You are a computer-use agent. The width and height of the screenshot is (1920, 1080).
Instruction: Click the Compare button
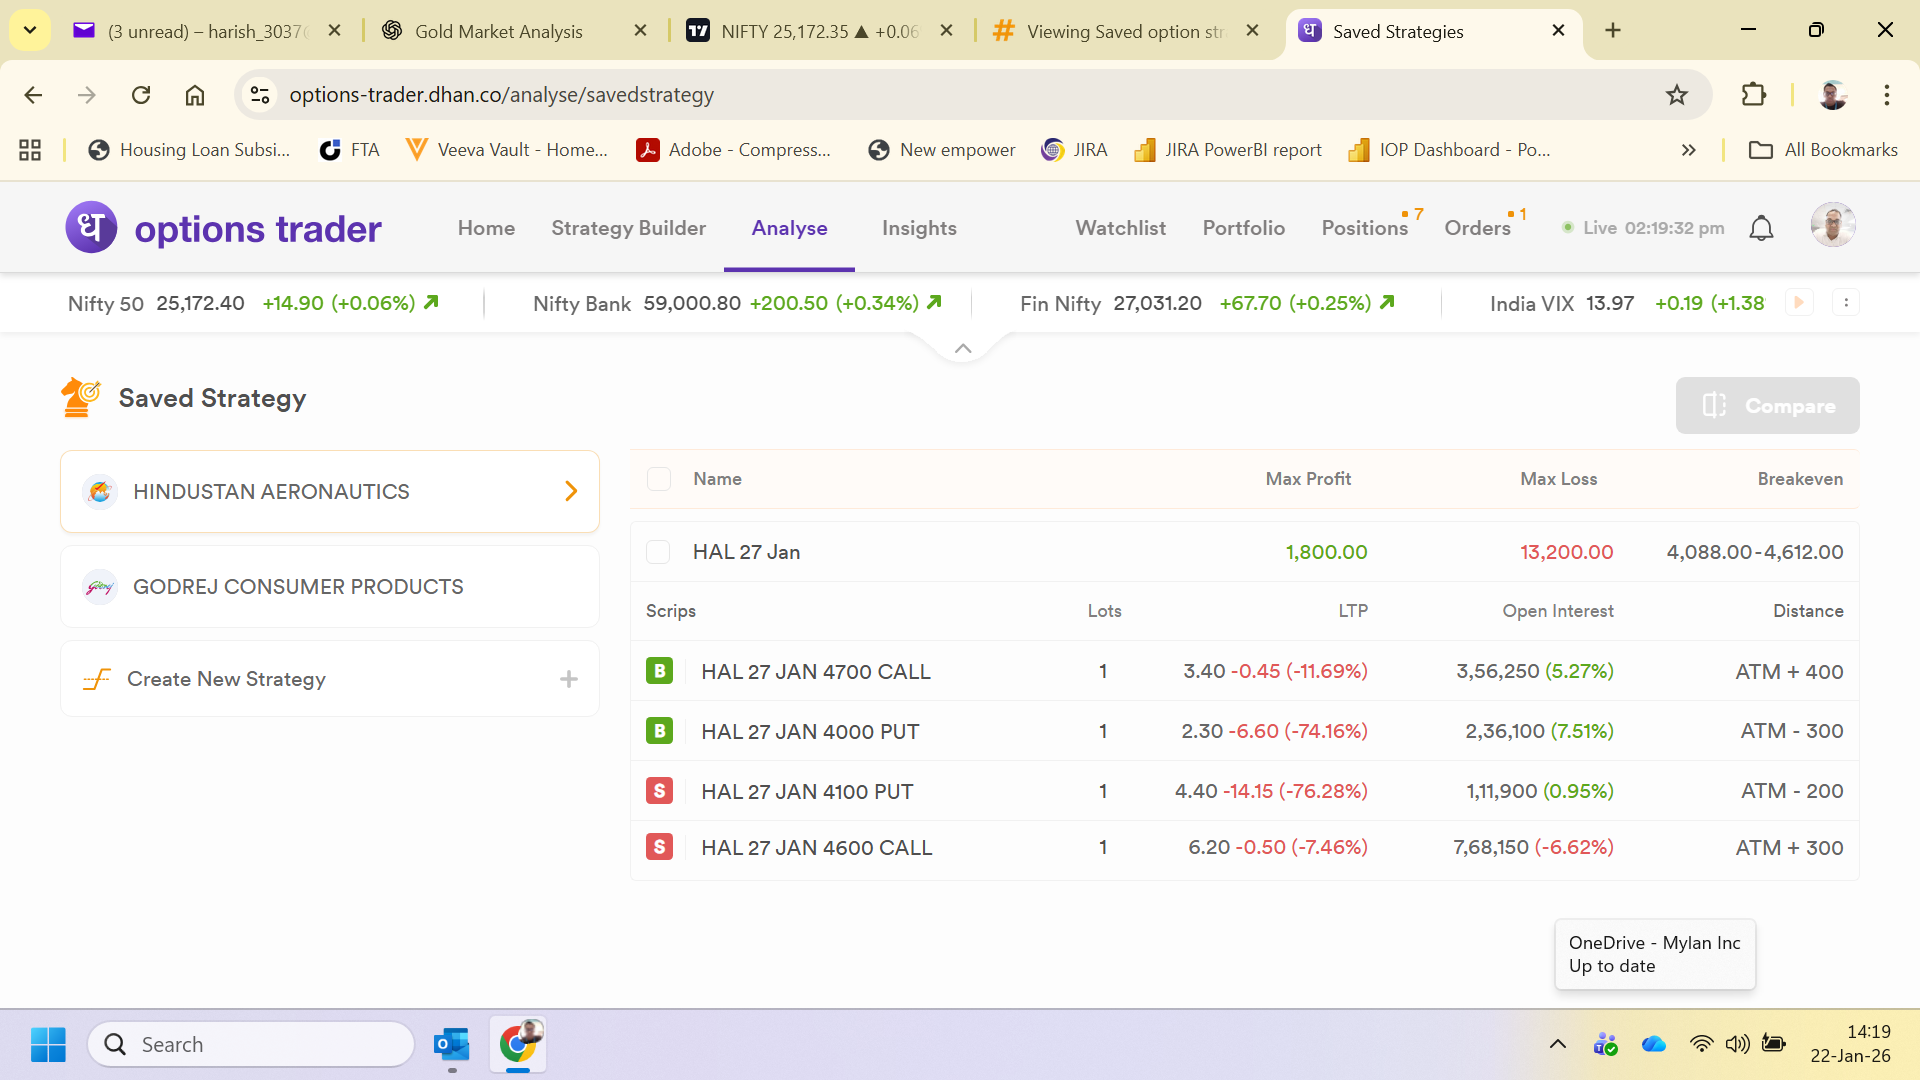[x=1767, y=406]
